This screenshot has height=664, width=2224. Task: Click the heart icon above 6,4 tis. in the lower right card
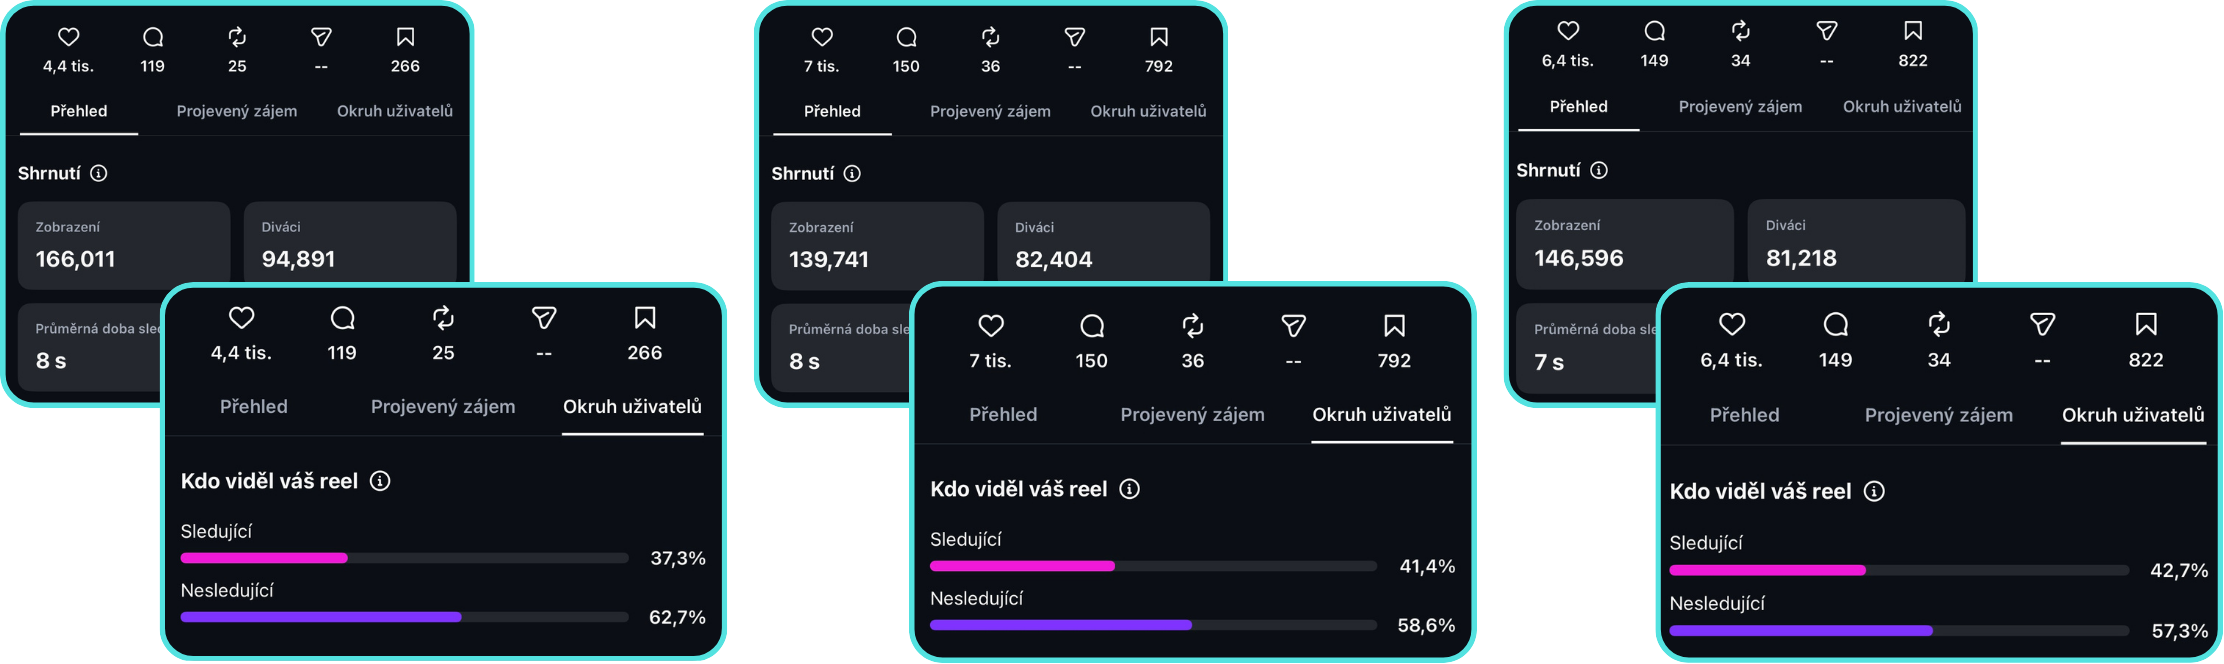coord(1732,324)
